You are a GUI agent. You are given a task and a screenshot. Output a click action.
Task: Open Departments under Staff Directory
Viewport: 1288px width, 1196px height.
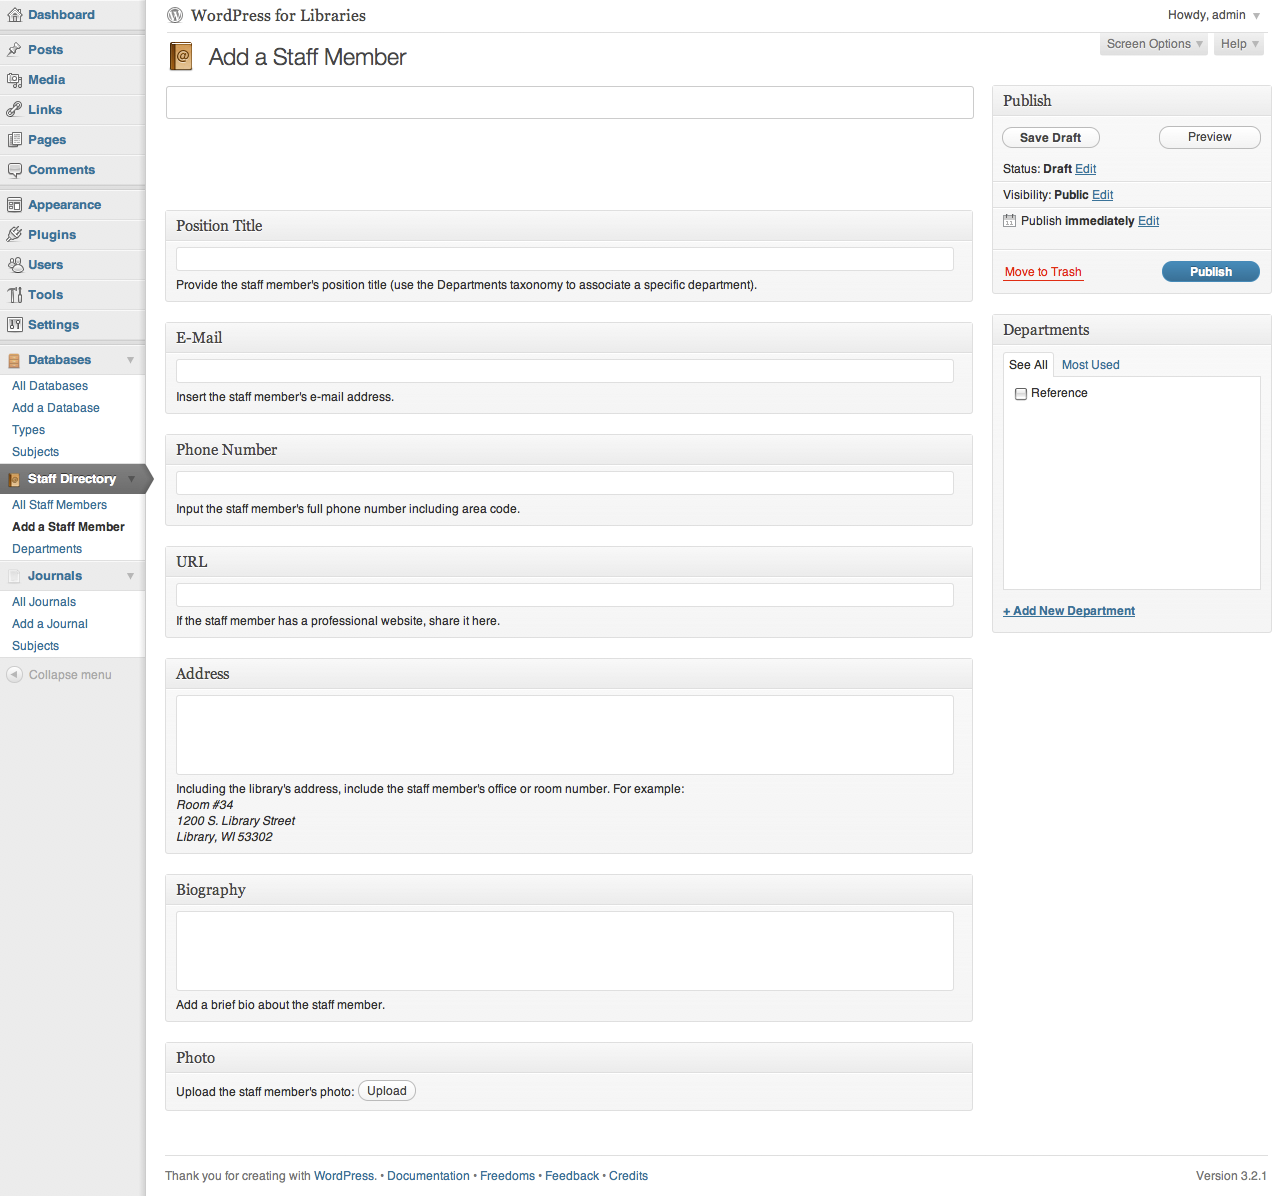pos(47,549)
